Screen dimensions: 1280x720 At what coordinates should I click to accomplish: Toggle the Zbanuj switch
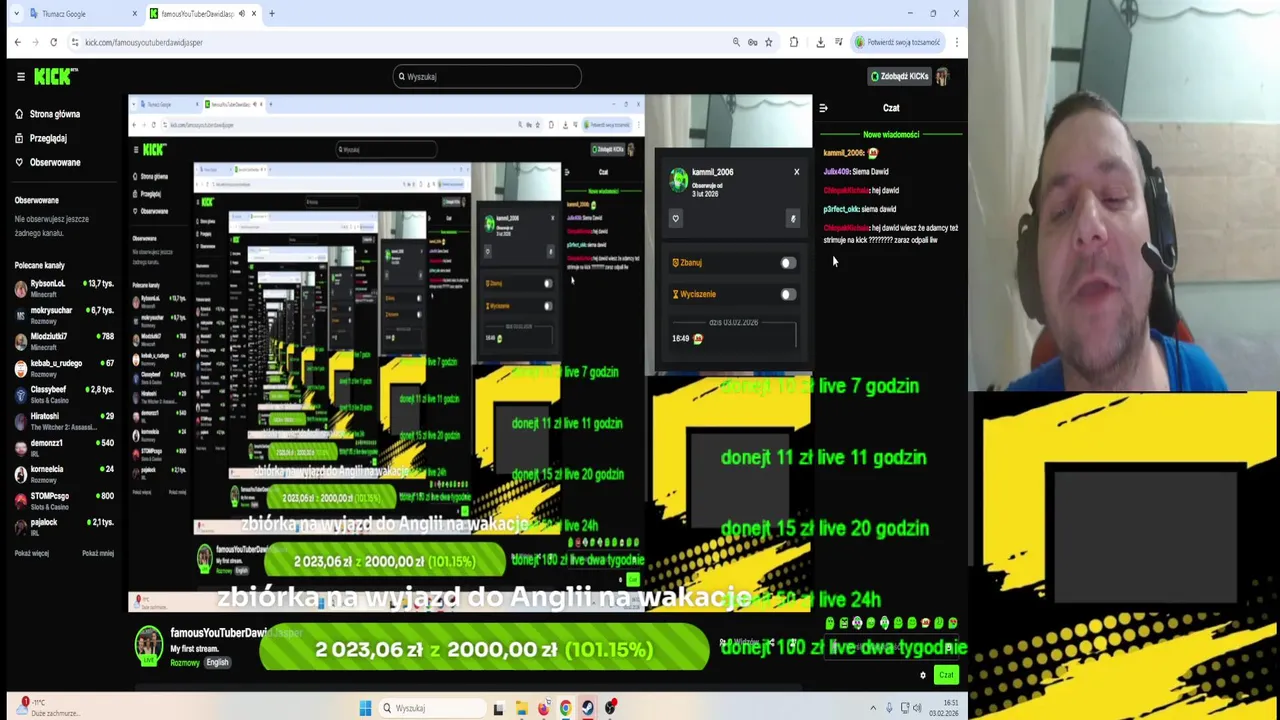pyautogui.click(x=788, y=263)
